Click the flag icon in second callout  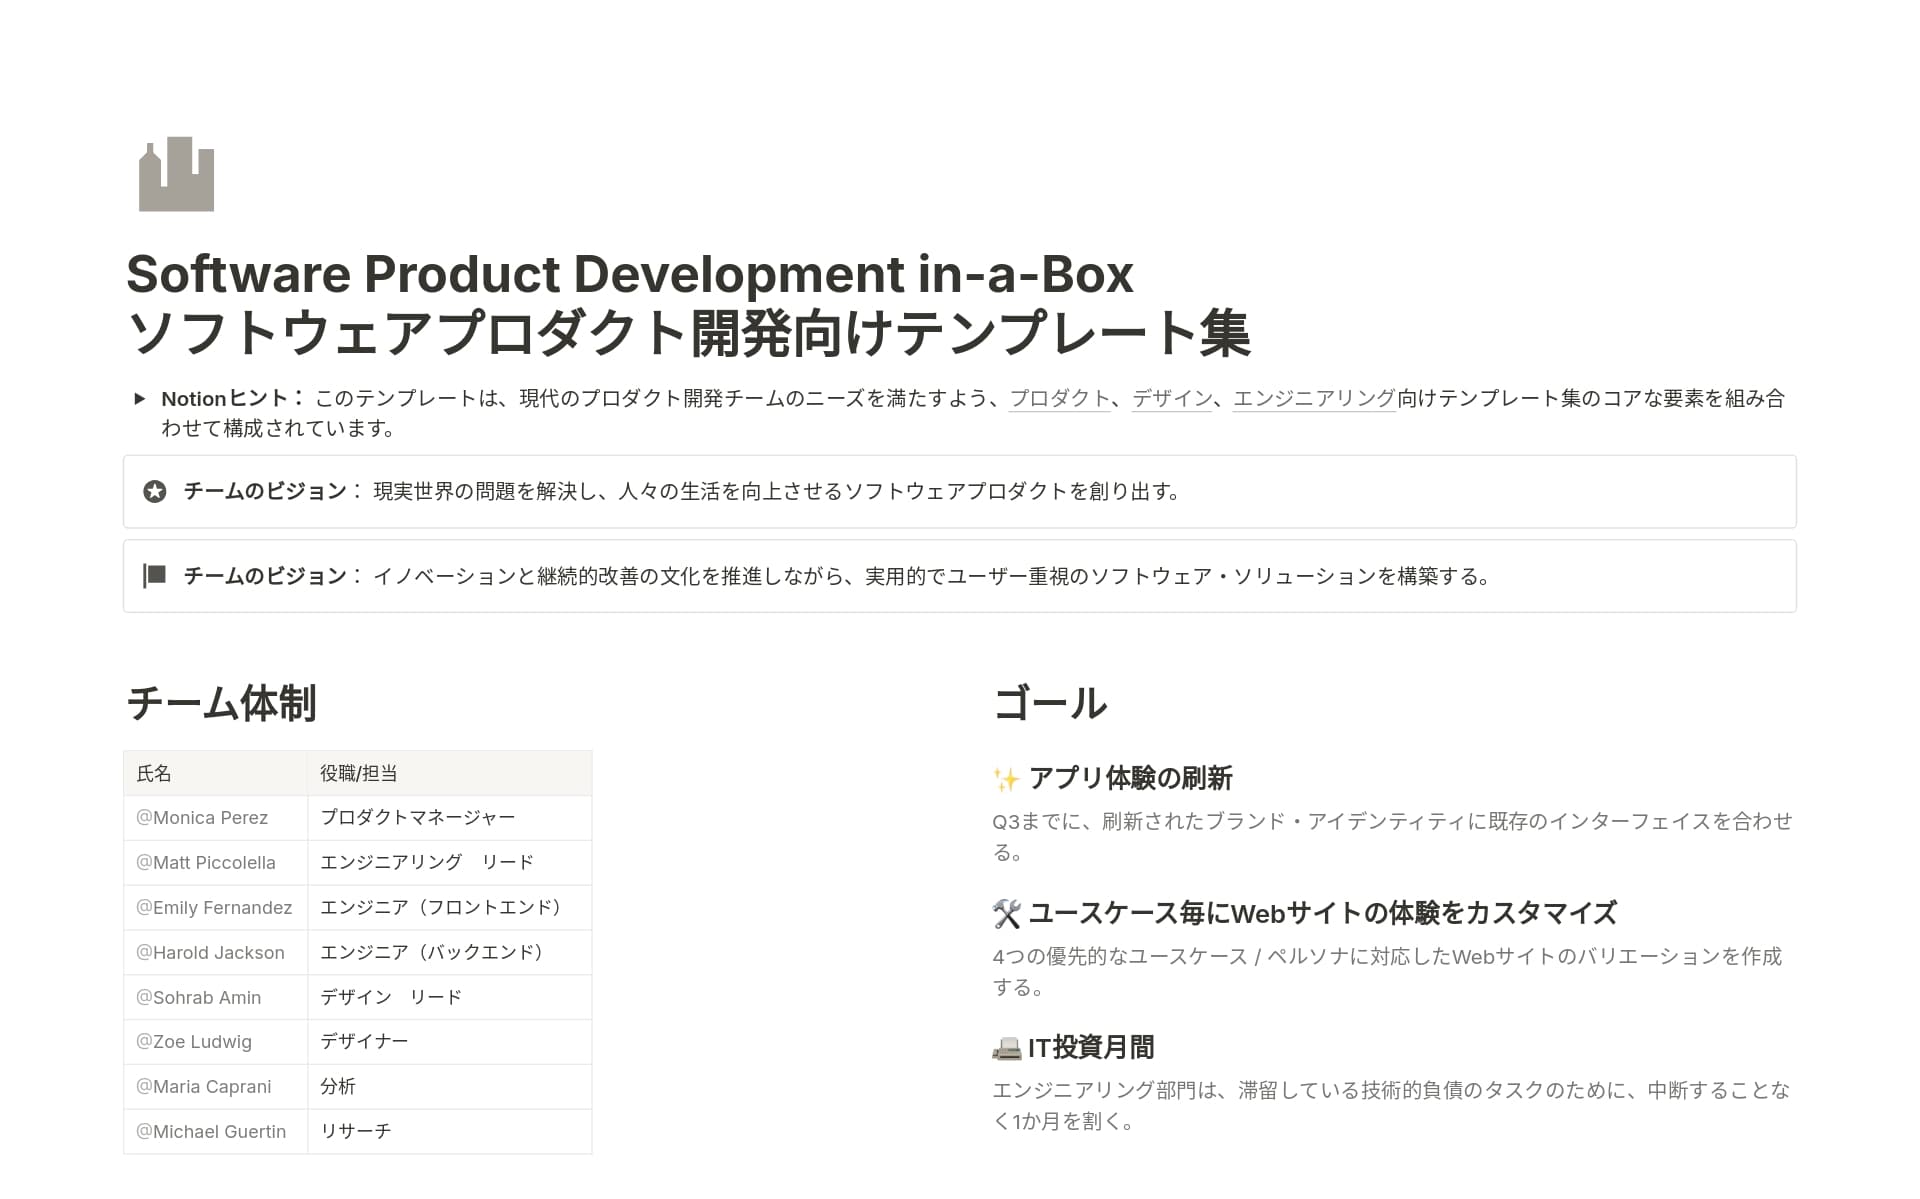(x=155, y=576)
